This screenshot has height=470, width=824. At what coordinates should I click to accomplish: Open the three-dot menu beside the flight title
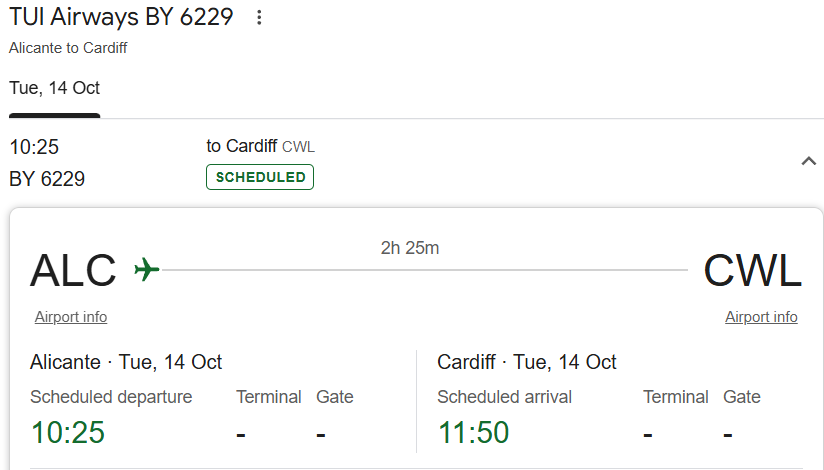click(260, 18)
